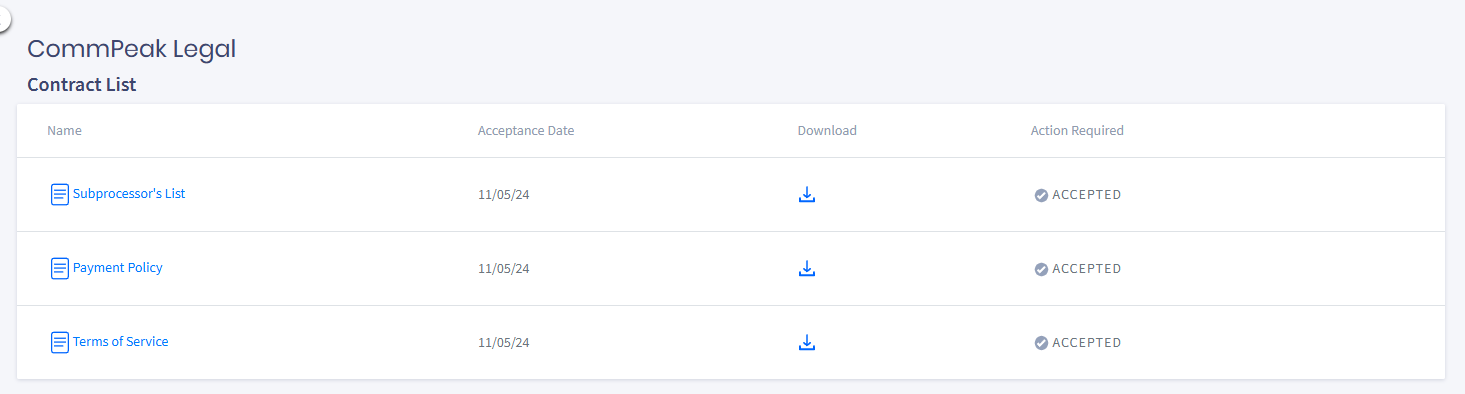Select the Terms of Service acceptance date 11/05/24
Image resolution: width=1465 pixels, height=394 pixels.
(x=503, y=343)
